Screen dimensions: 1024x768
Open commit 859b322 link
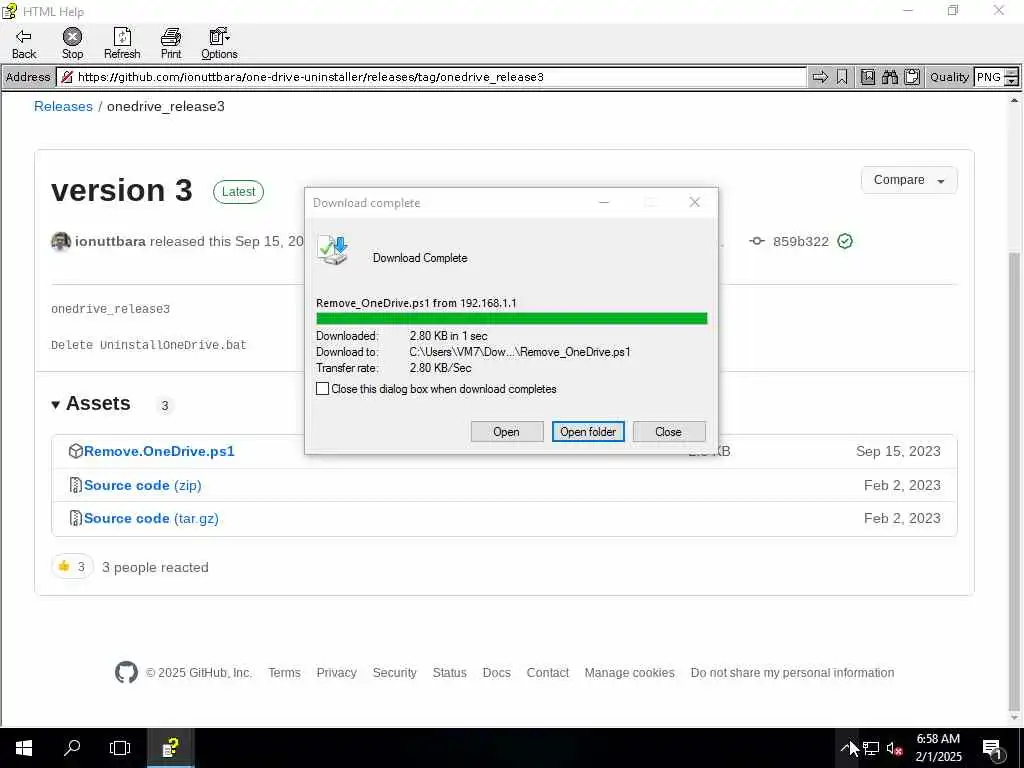[x=801, y=242]
